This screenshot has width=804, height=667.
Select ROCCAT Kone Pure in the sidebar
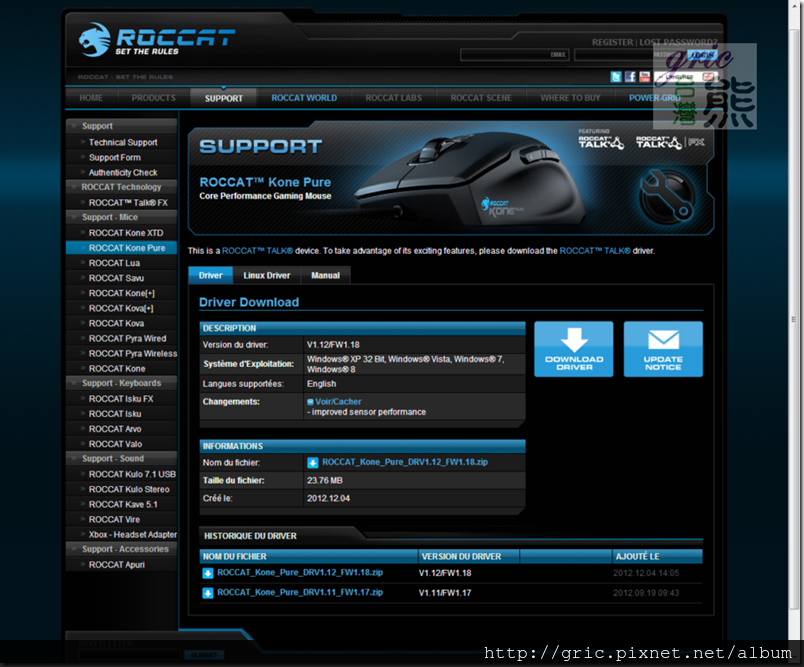tap(122, 248)
